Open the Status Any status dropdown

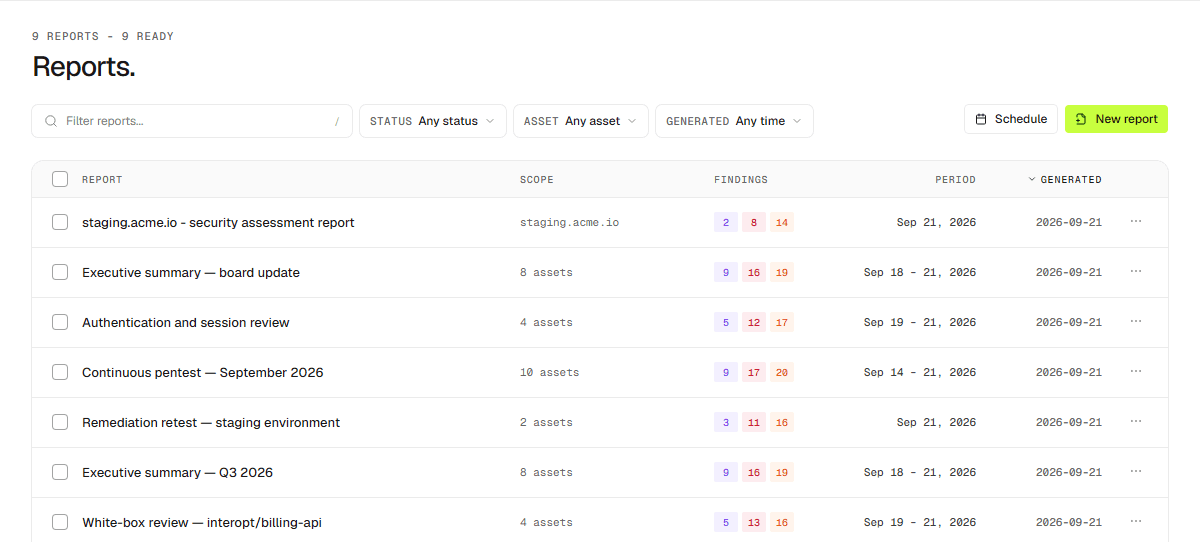[x=433, y=121]
